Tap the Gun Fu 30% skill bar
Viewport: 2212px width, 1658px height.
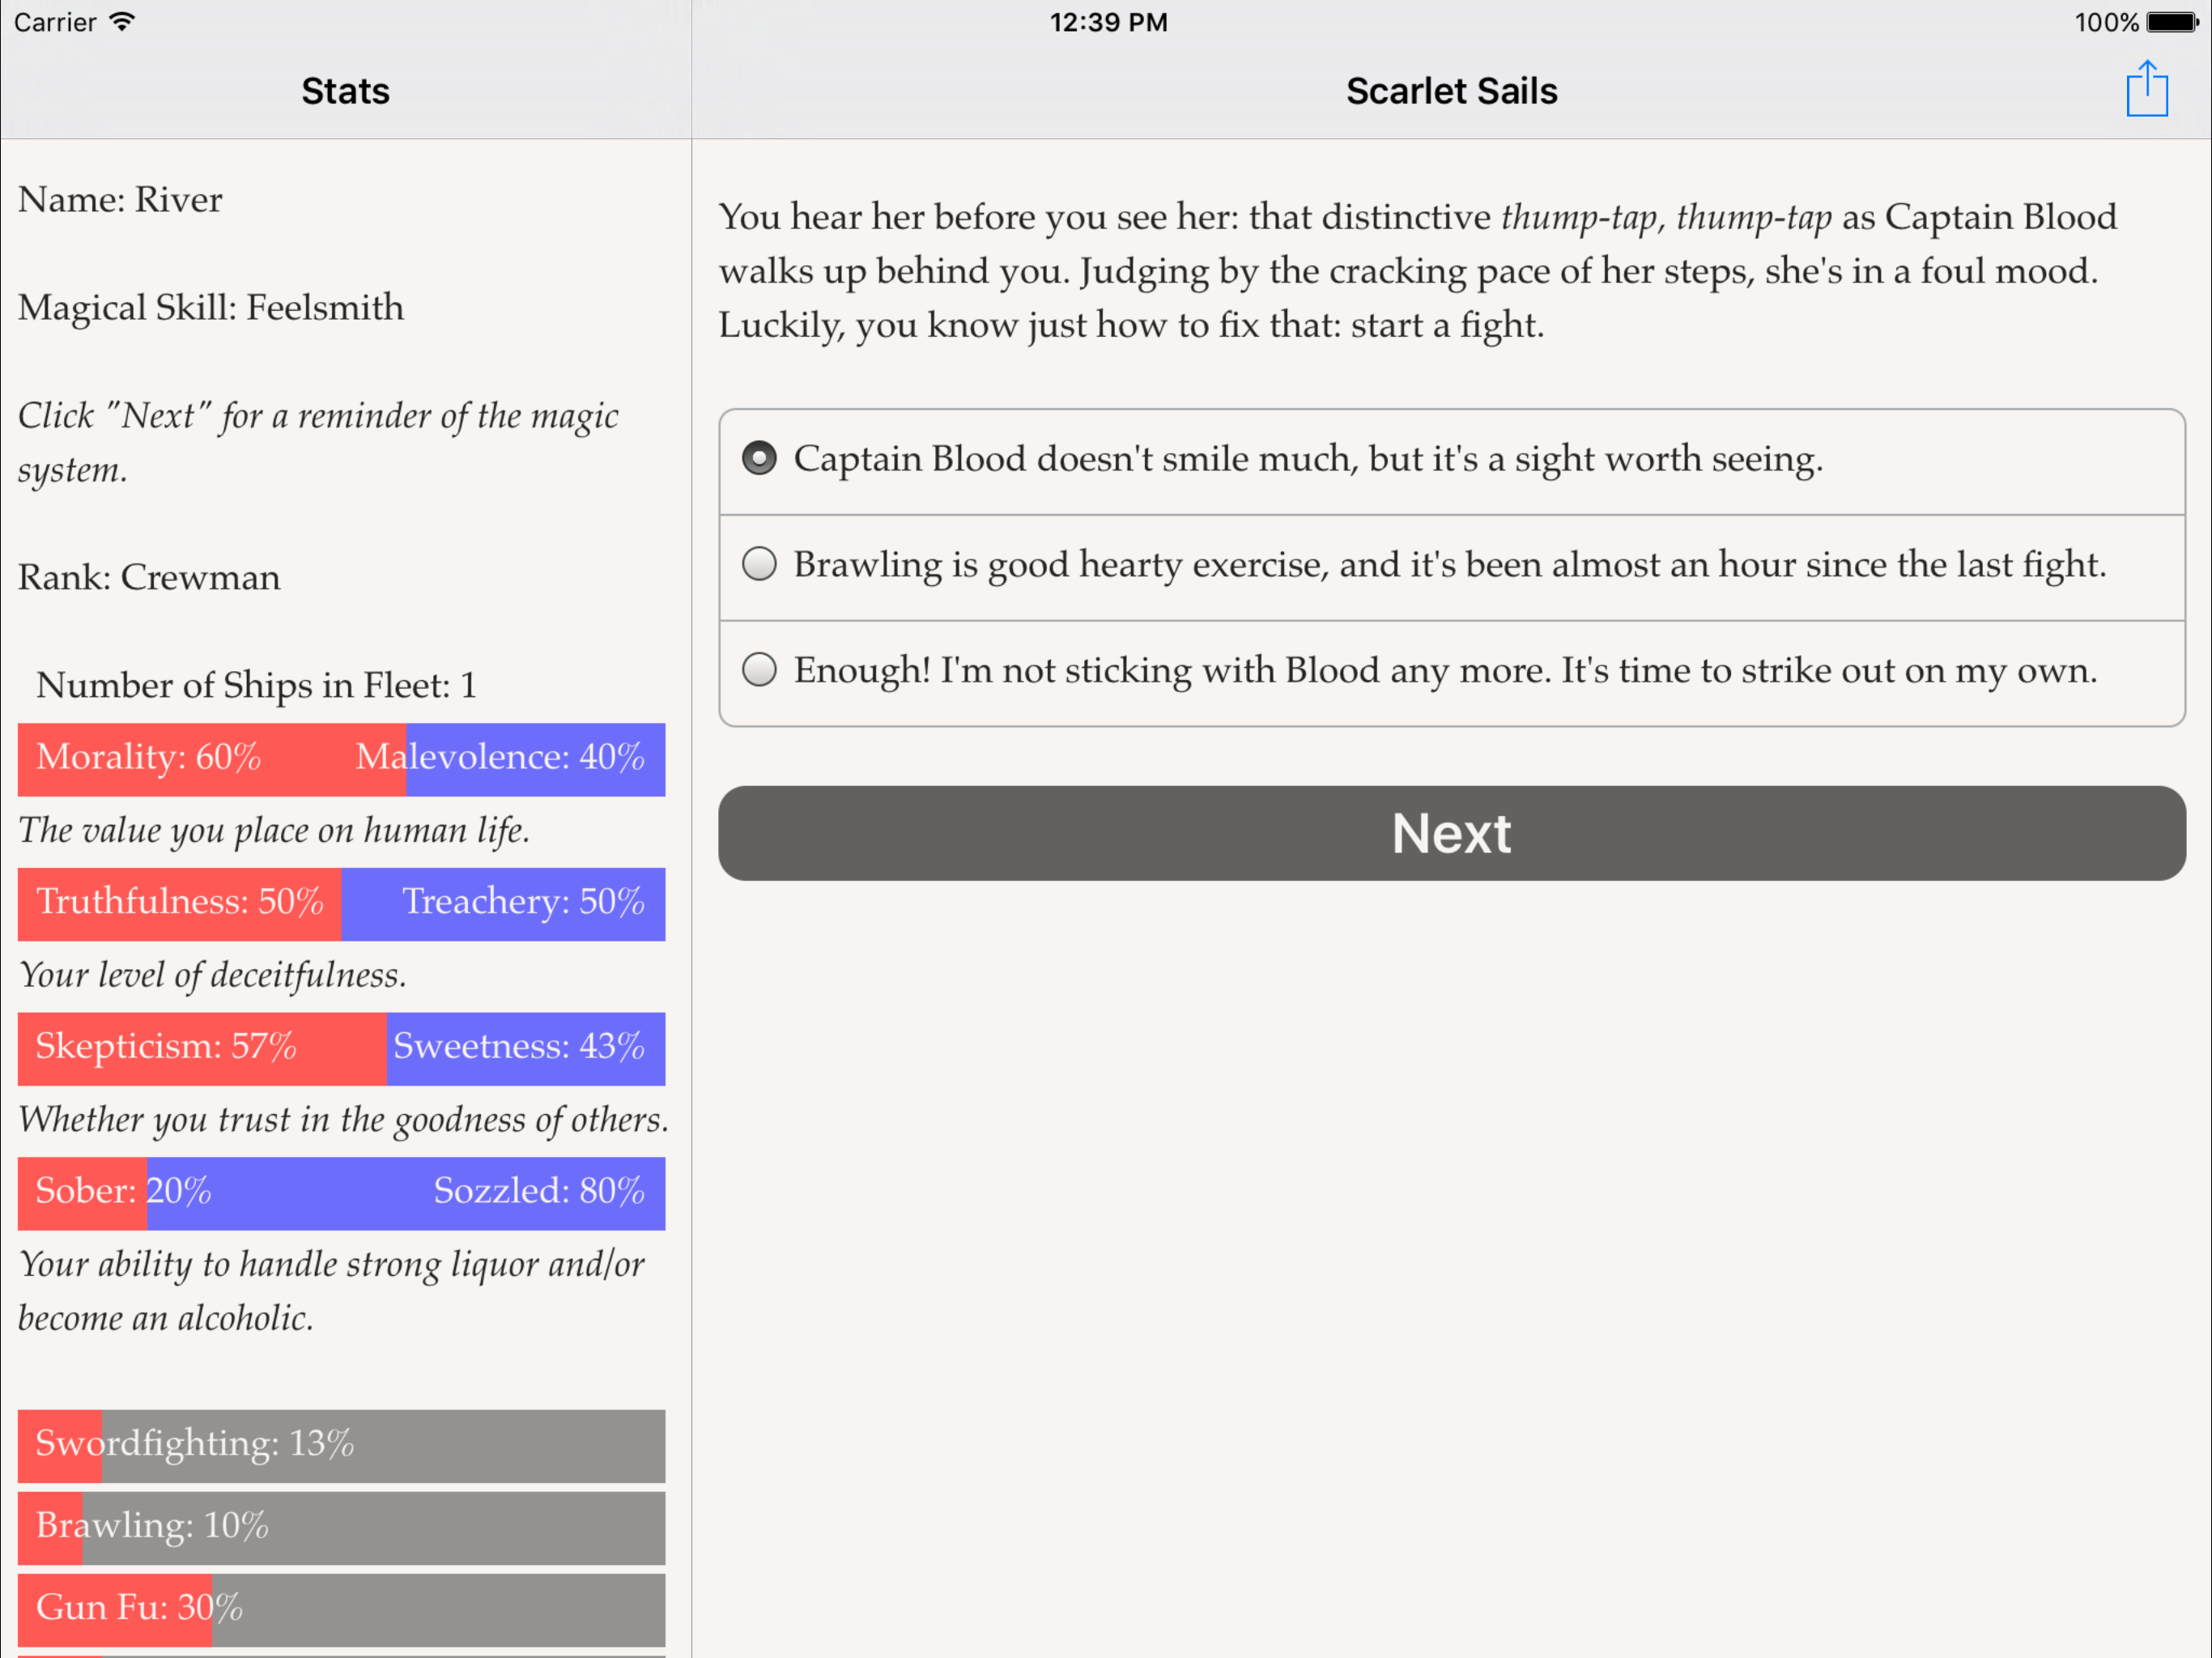point(341,1608)
